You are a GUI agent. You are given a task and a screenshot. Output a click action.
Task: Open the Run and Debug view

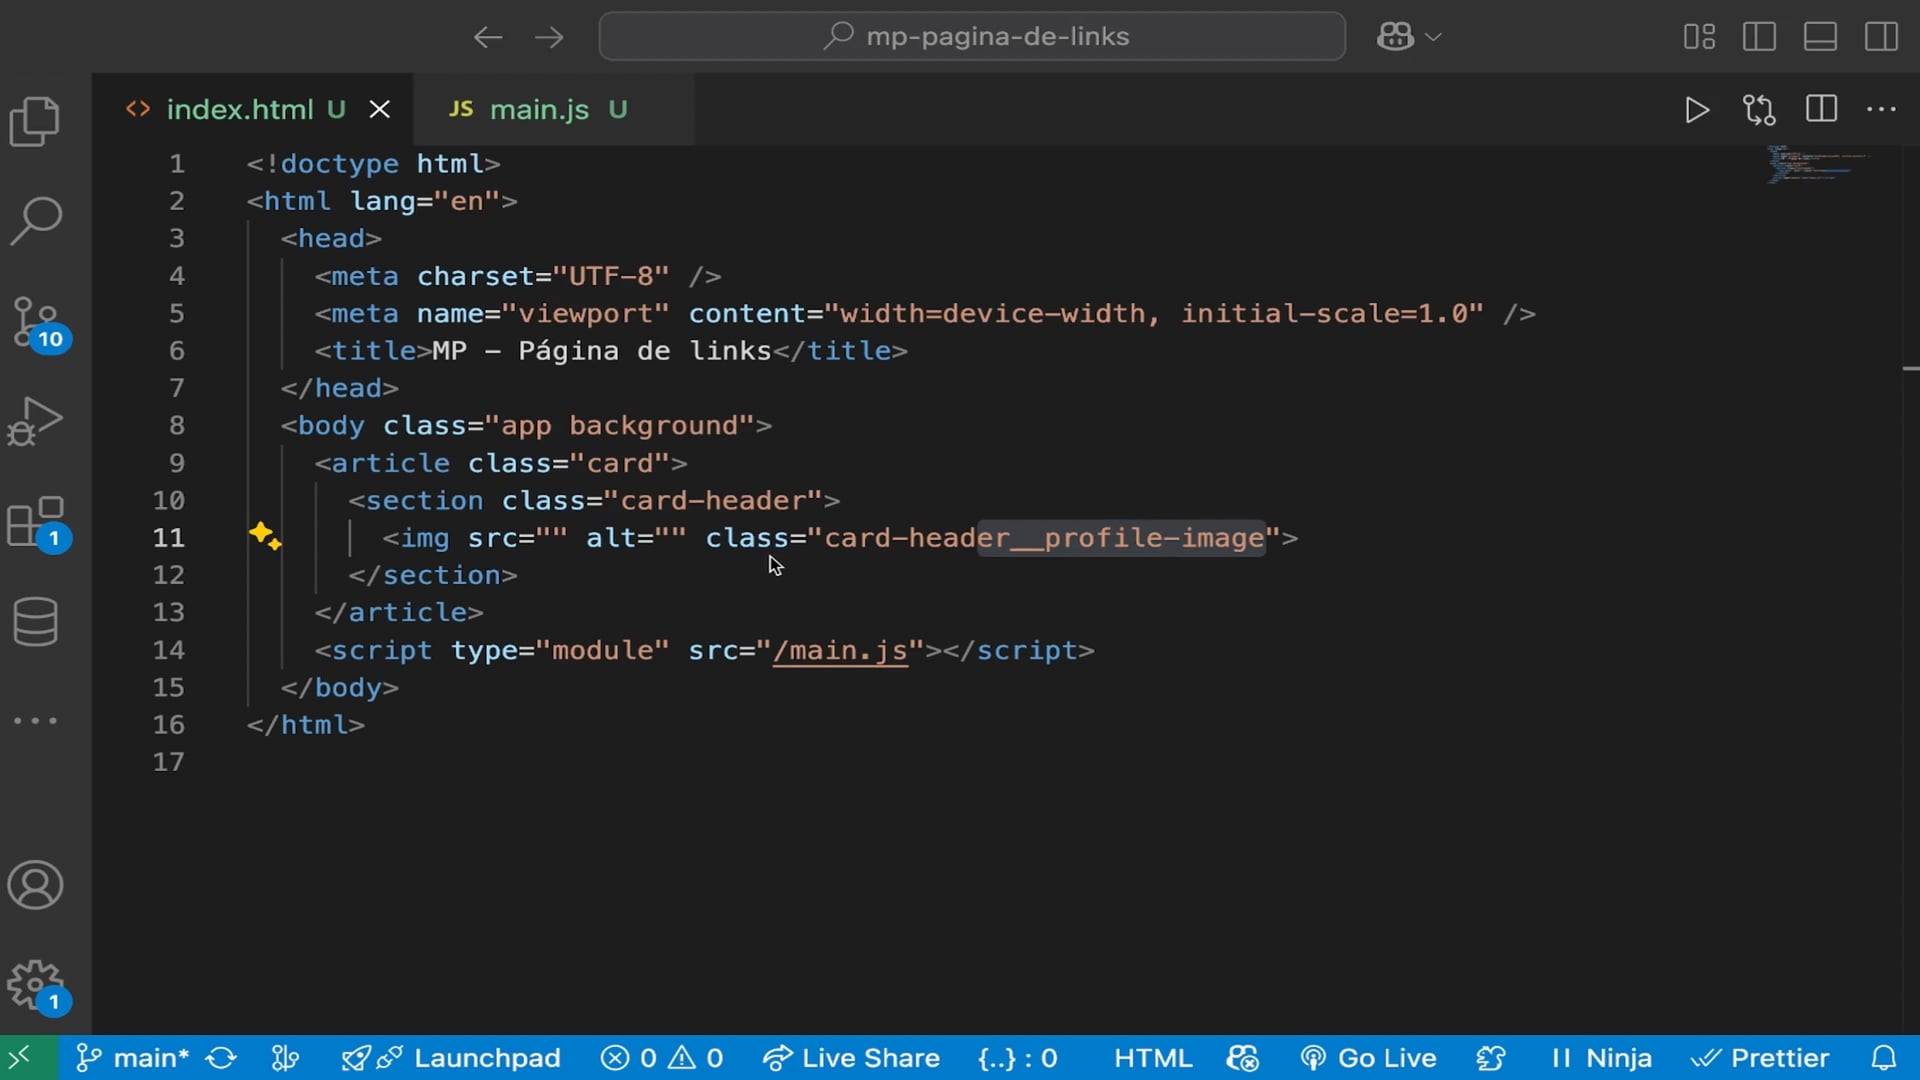click(35, 421)
